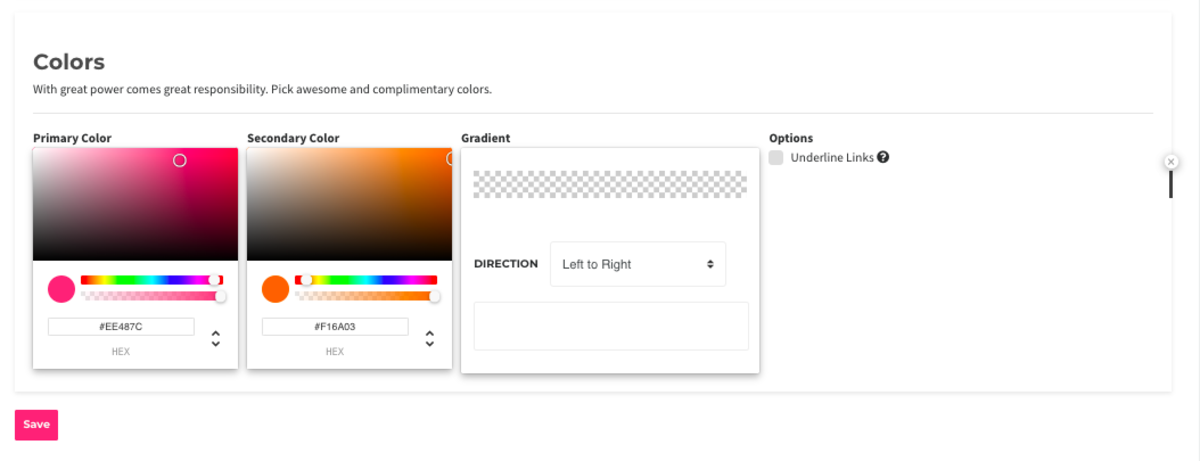Image resolution: width=1200 pixels, height=461 pixels.
Task: Click the Primary Color saturation picker area
Action: tap(135, 204)
